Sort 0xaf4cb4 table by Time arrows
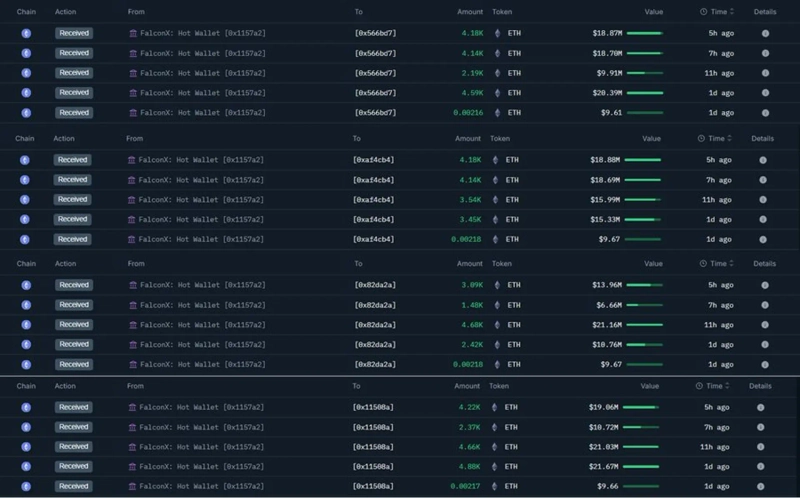The height and width of the screenshot is (498, 800). [x=729, y=138]
